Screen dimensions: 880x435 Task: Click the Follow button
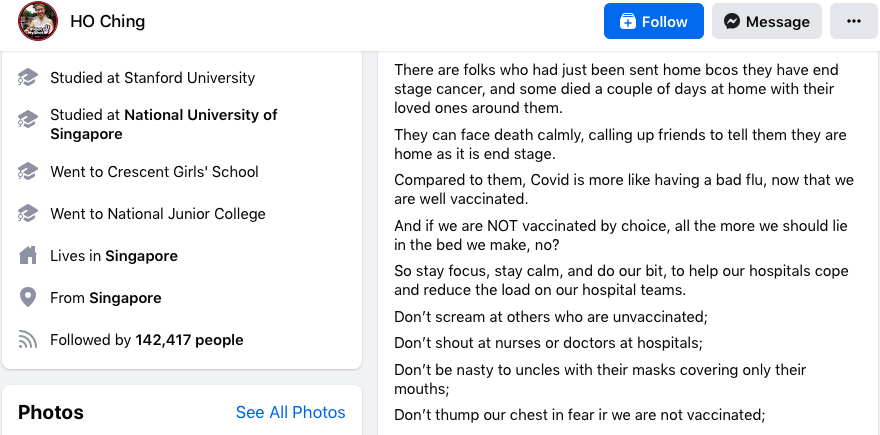coord(653,21)
